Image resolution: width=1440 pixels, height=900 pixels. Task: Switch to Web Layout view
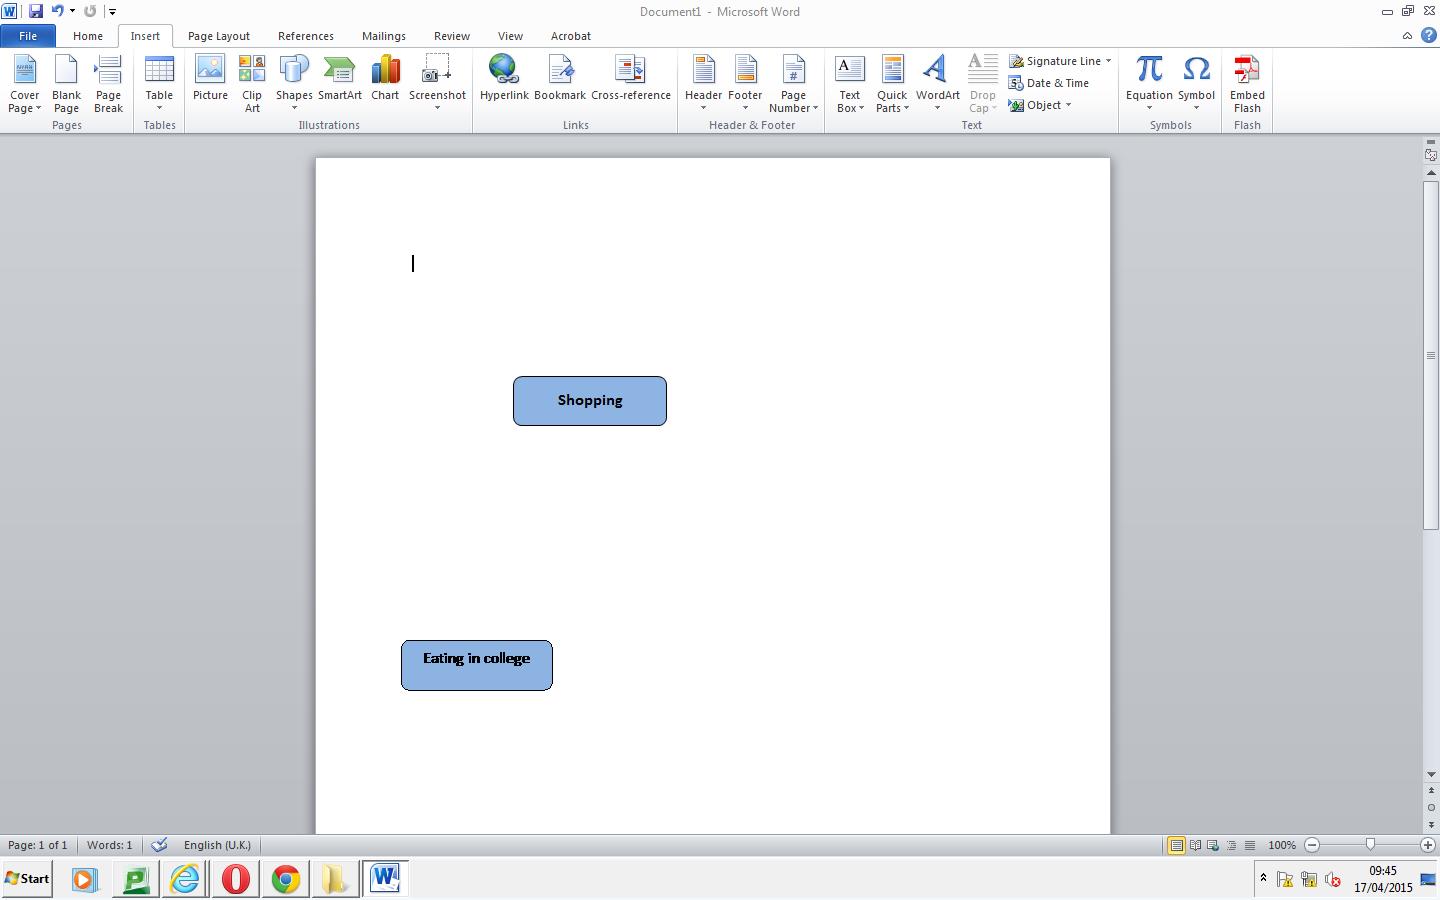coord(1213,845)
